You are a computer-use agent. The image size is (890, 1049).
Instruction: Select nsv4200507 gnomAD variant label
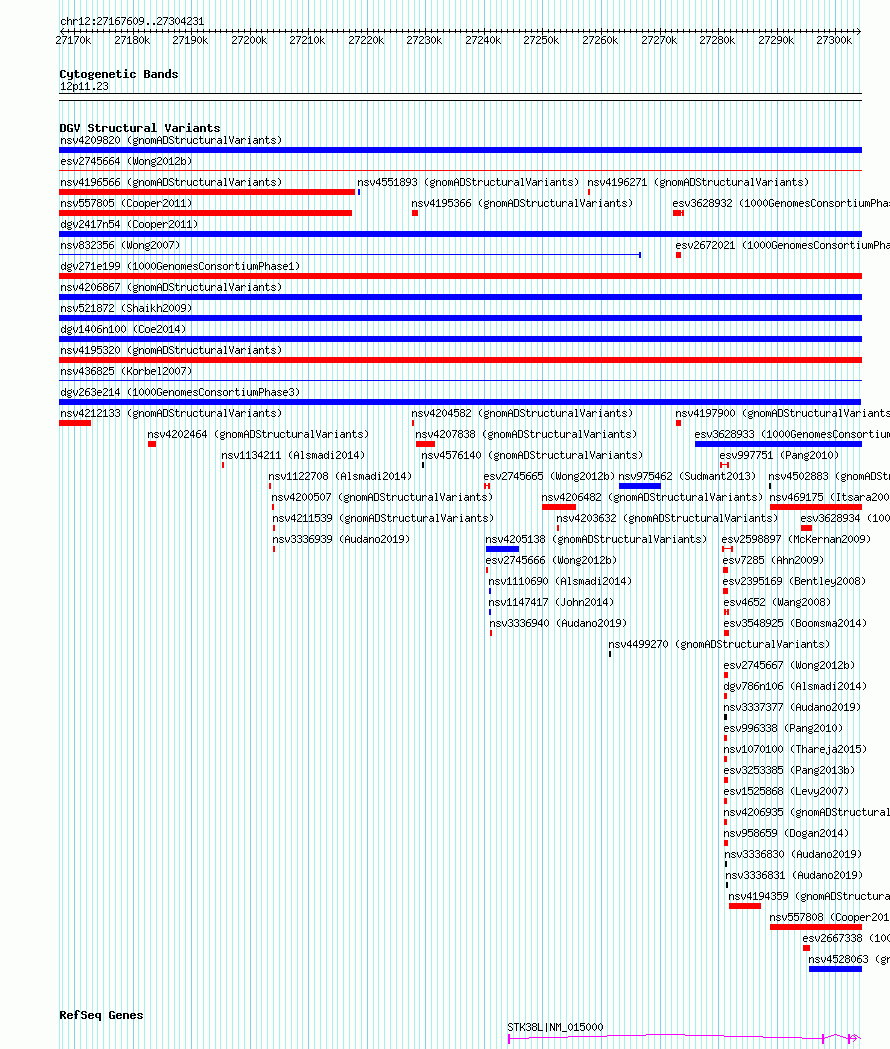(382, 498)
